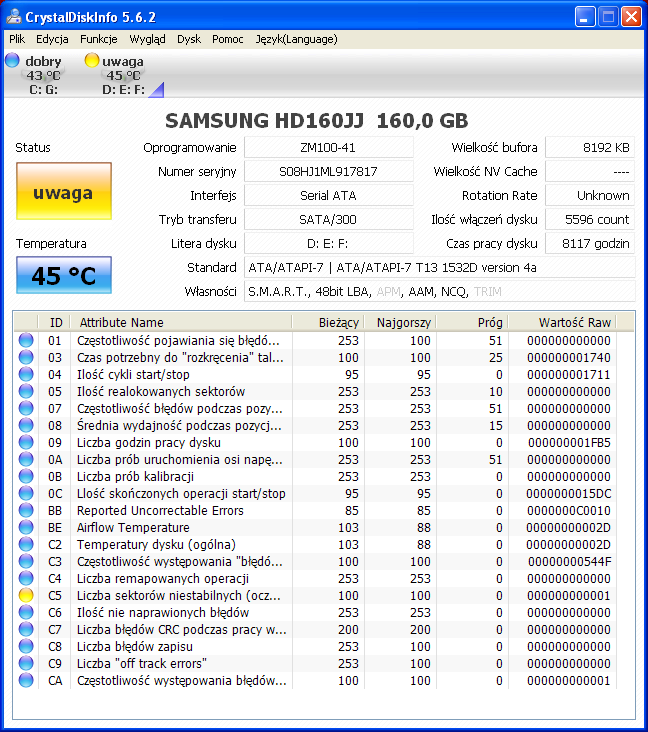Click the SATA/300 transfer mode field
Image resolution: width=648 pixels, height=732 pixels.
pos(328,219)
